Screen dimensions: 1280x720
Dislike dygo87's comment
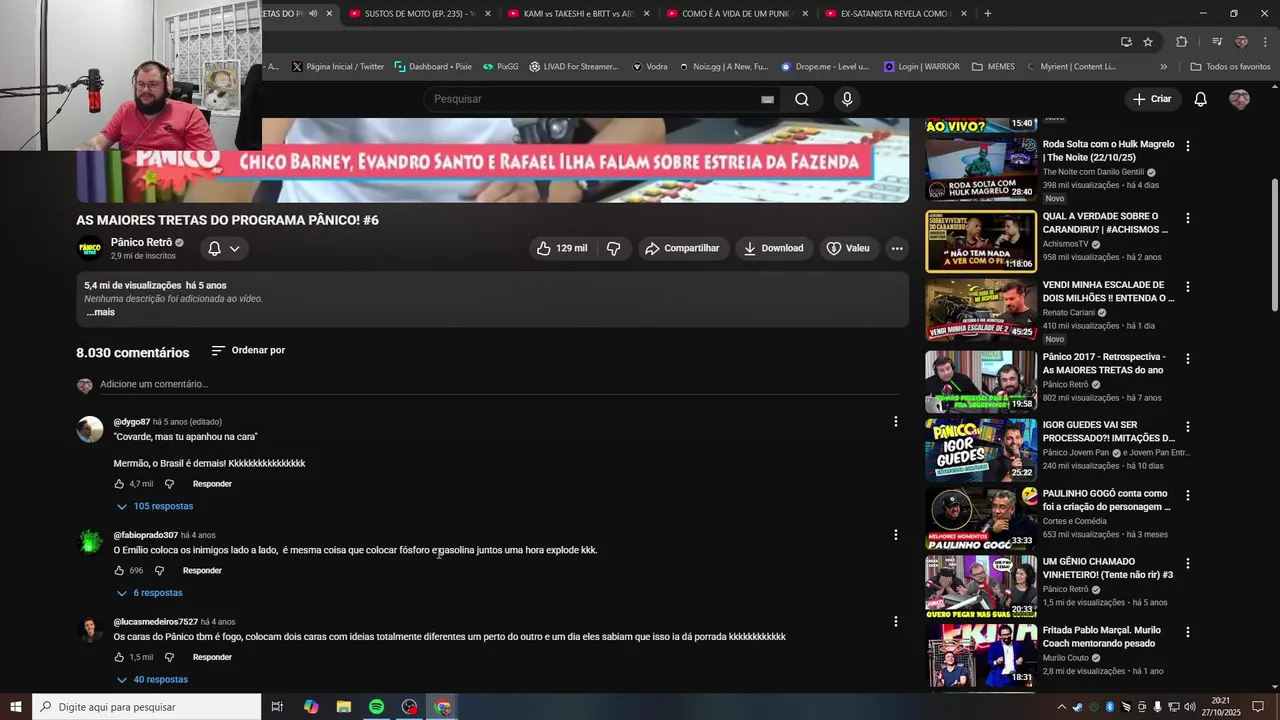tap(169, 484)
